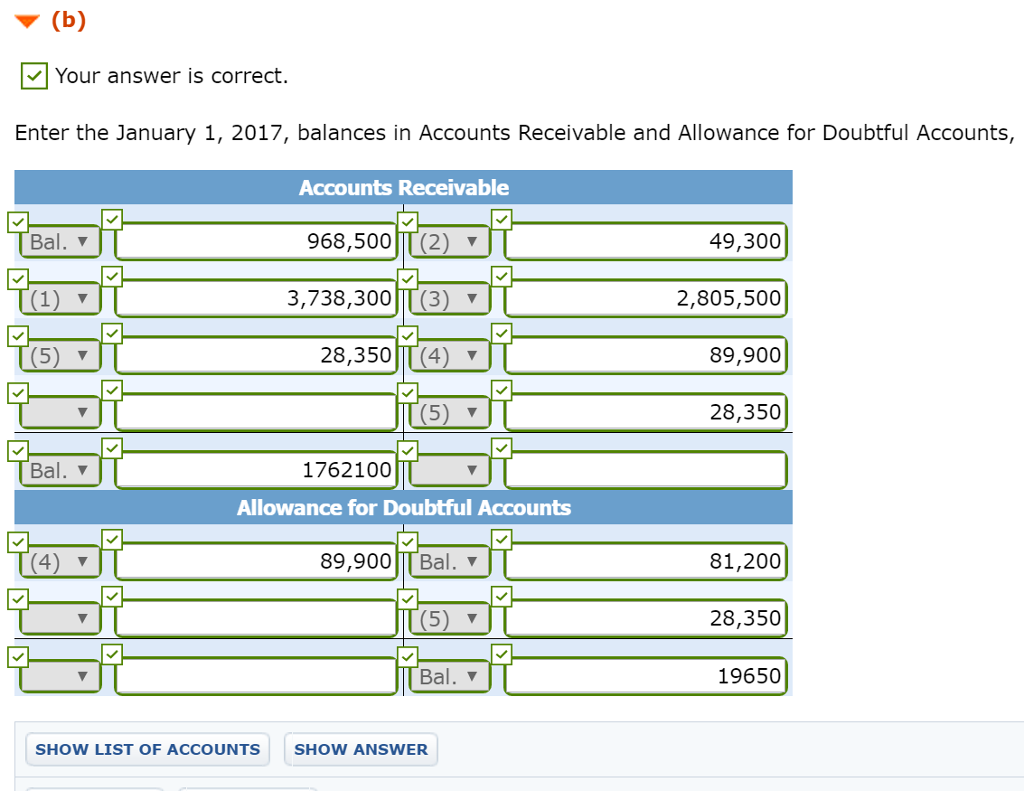The height and width of the screenshot is (791, 1024).
Task: Open the Bal. dropdown in Allowance for Doubtful Accounts
Action: point(449,561)
